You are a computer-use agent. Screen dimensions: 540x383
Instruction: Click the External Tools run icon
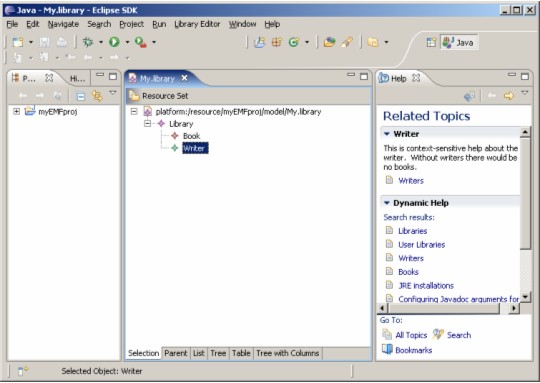coord(141,42)
